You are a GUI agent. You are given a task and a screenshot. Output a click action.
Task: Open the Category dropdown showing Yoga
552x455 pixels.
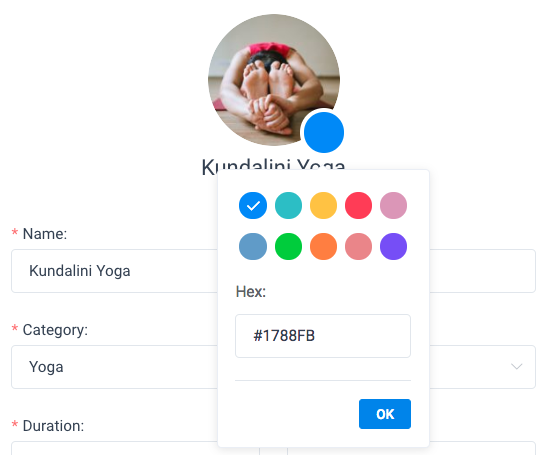pos(114,367)
